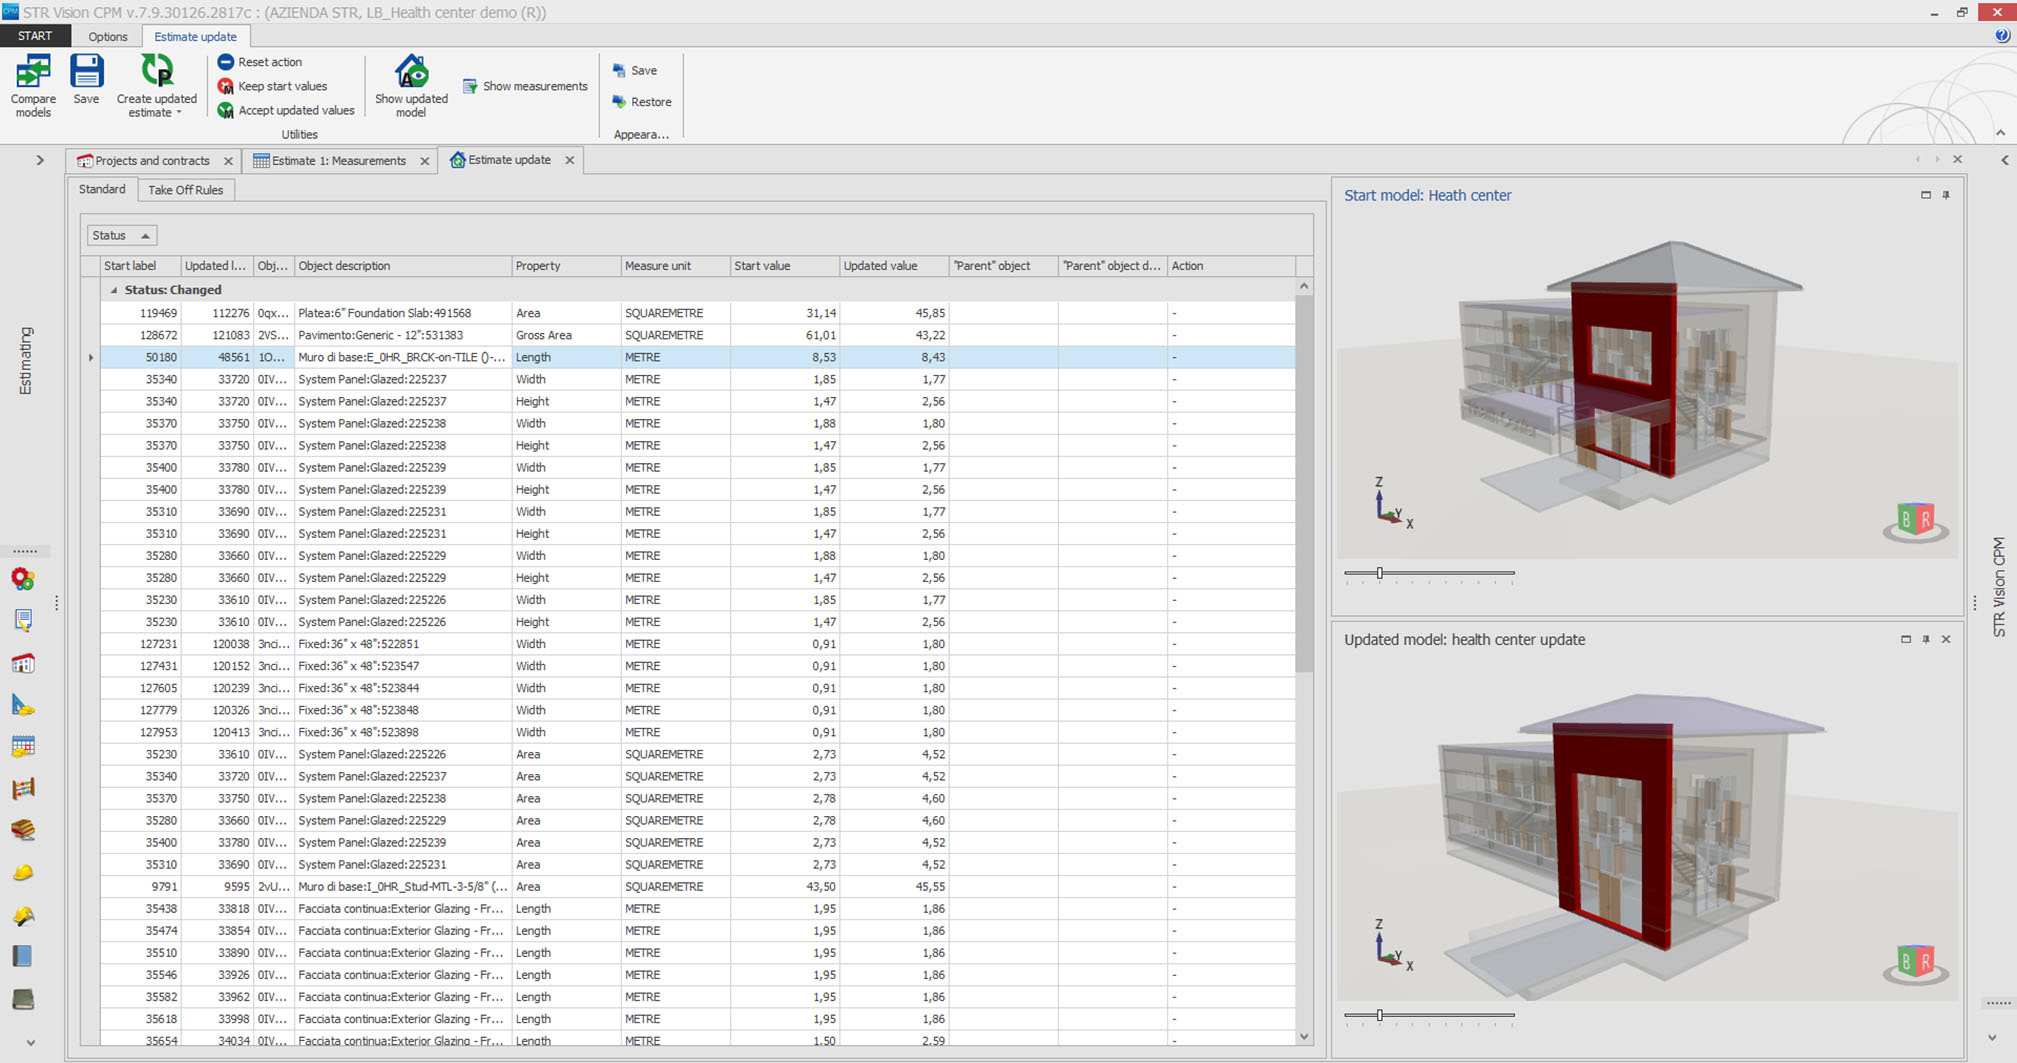Image resolution: width=2017 pixels, height=1063 pixels.
Task: Switch to Take Off Rules tab
Action: [x=185, y=190]
